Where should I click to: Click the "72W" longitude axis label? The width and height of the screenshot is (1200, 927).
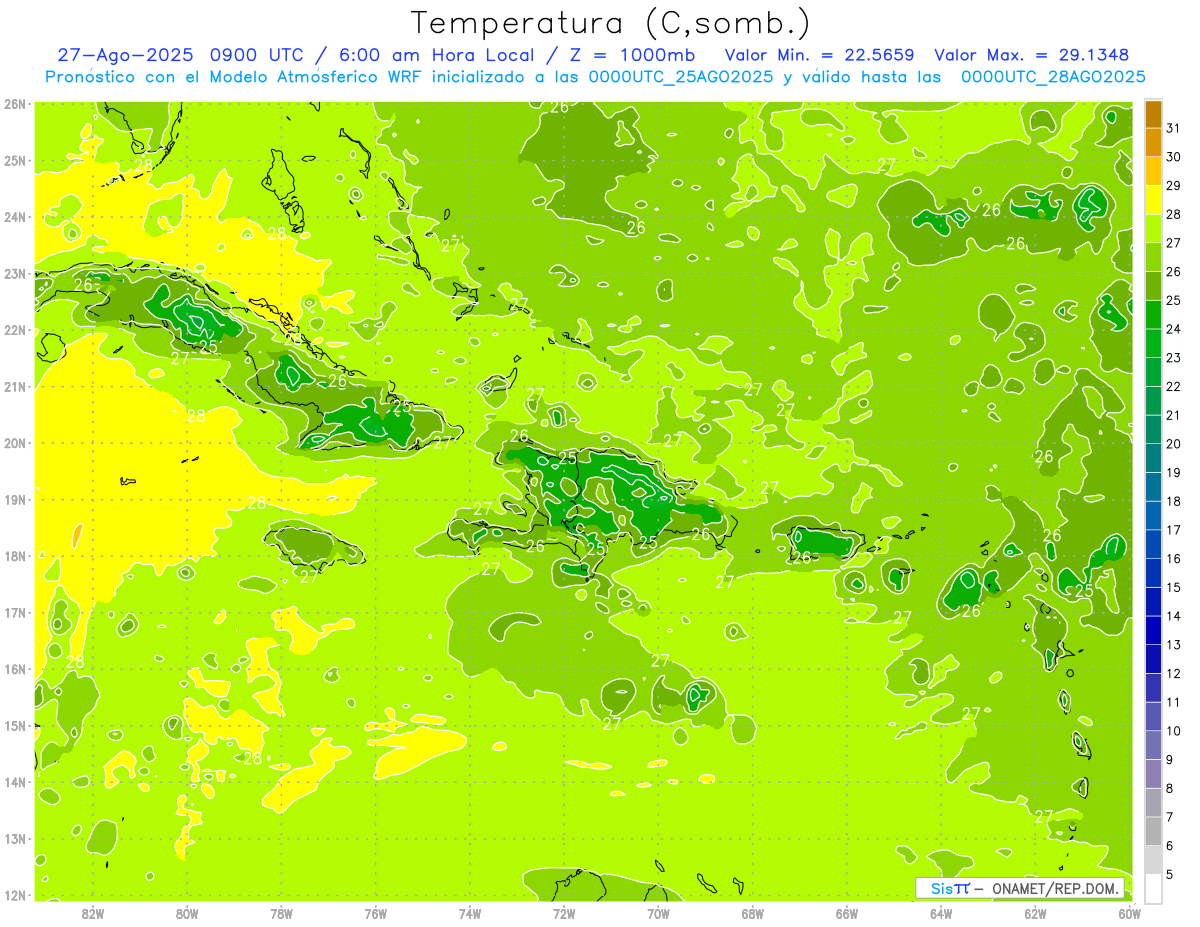coord(564,913)
